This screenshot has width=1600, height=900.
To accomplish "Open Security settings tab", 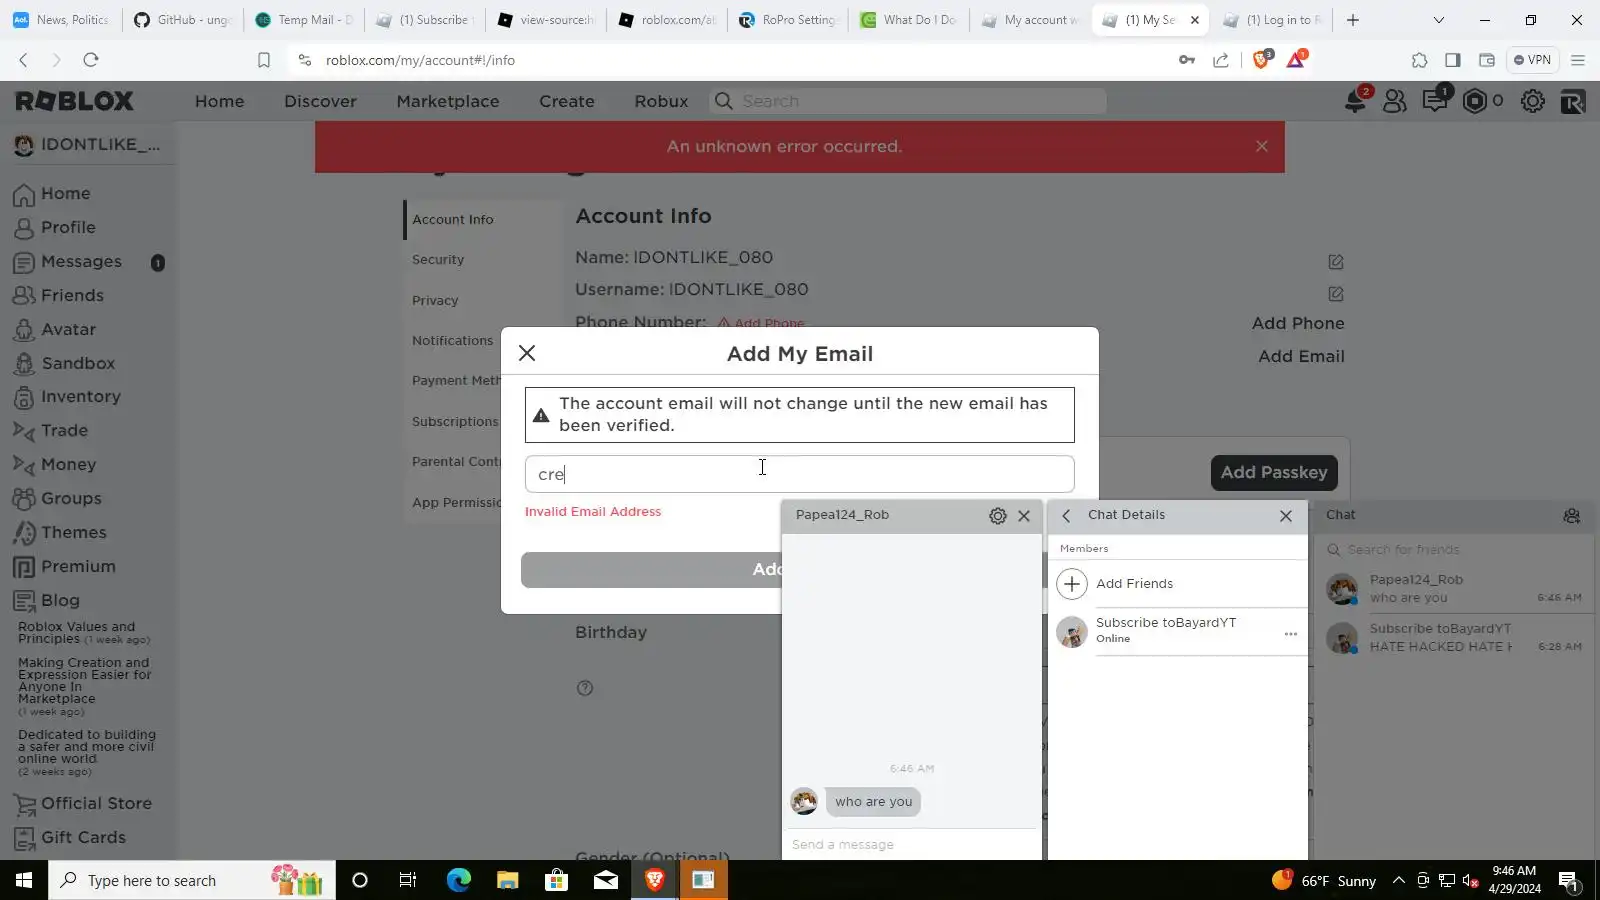I will 438,260.
